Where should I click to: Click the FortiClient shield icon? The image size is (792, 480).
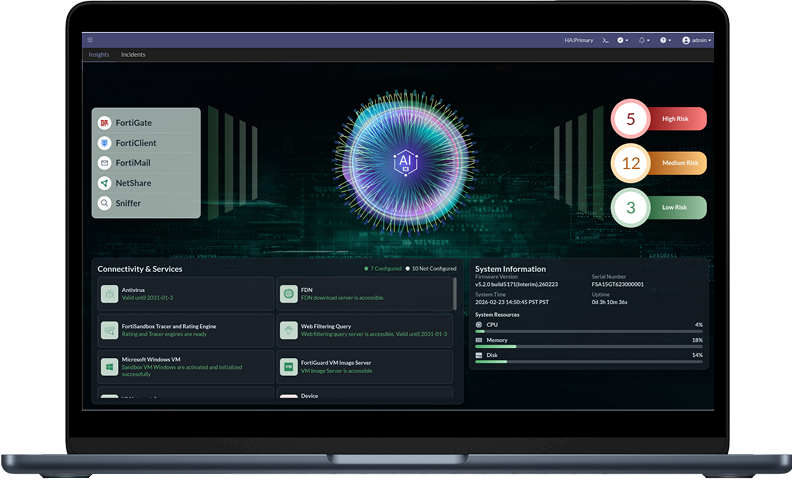point(105,143)
